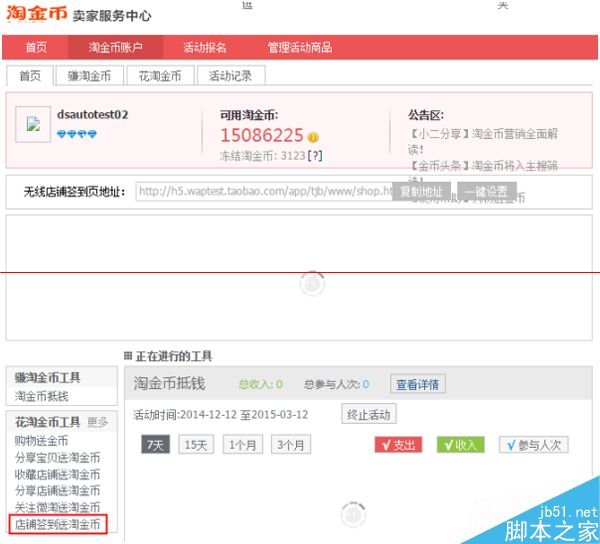Click the grid icon before 正在进行的工具
This screenshot has height=544, width=600.
tap(128, 356)
